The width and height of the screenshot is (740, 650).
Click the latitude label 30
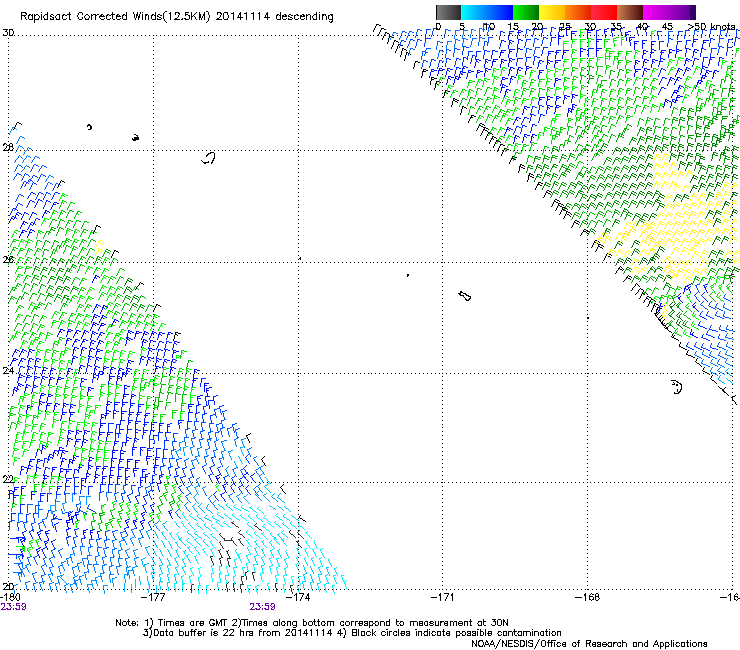pos(8,33)
